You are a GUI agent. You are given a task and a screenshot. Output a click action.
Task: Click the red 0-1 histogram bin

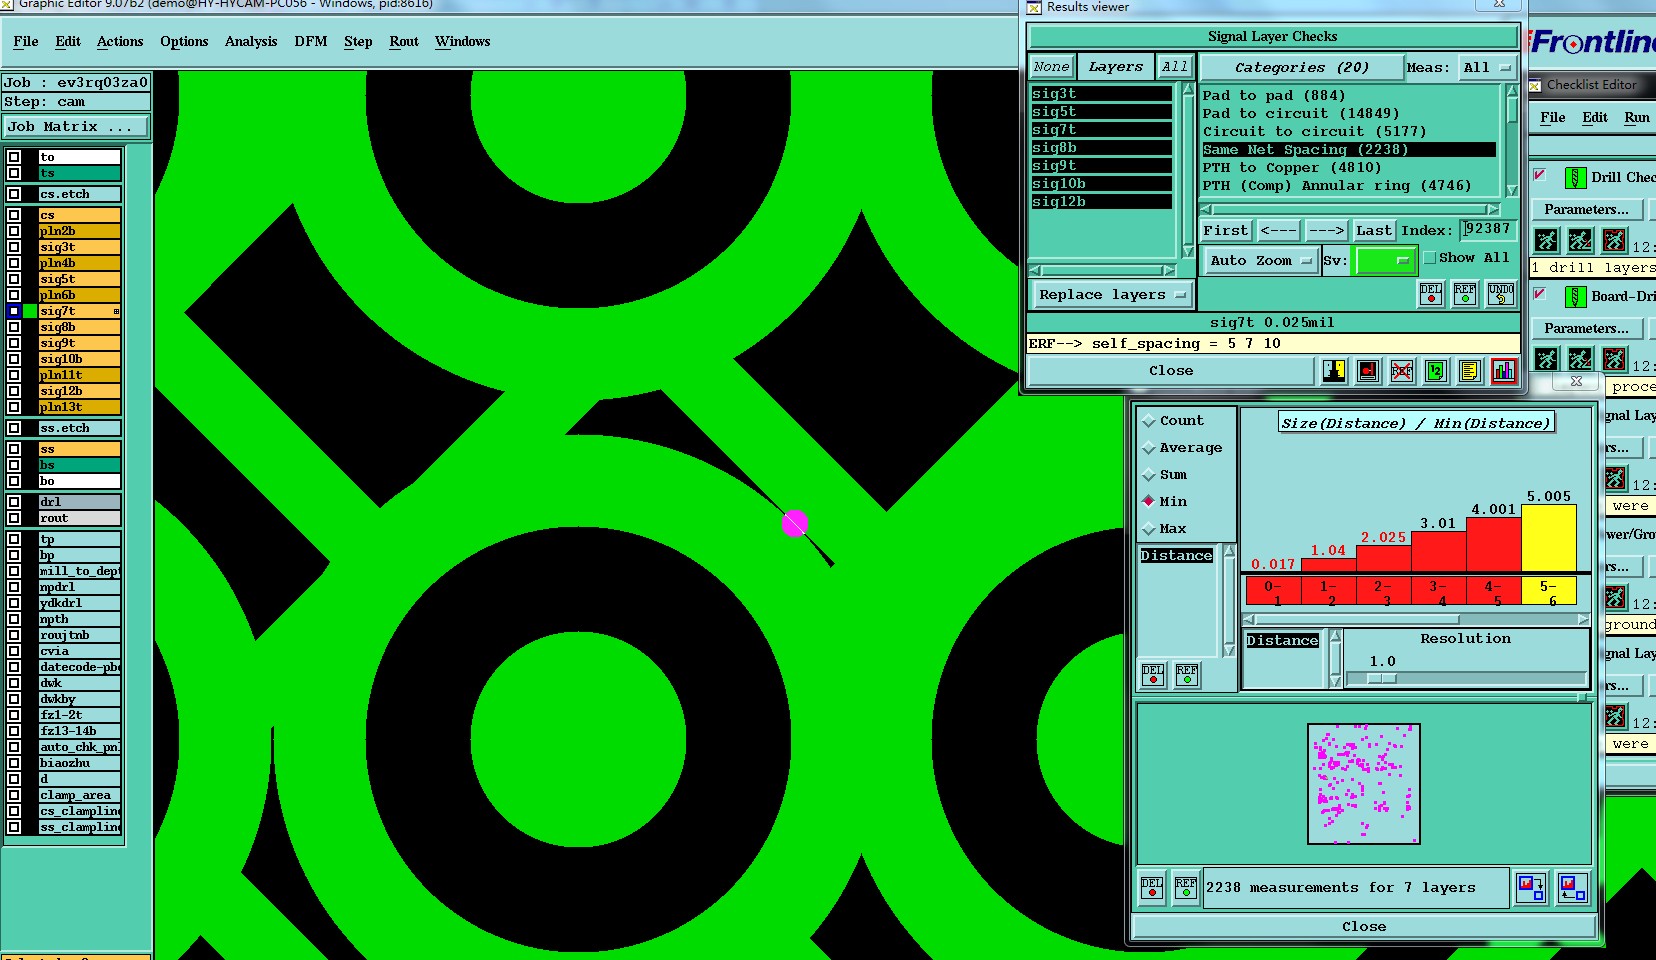1273,591
